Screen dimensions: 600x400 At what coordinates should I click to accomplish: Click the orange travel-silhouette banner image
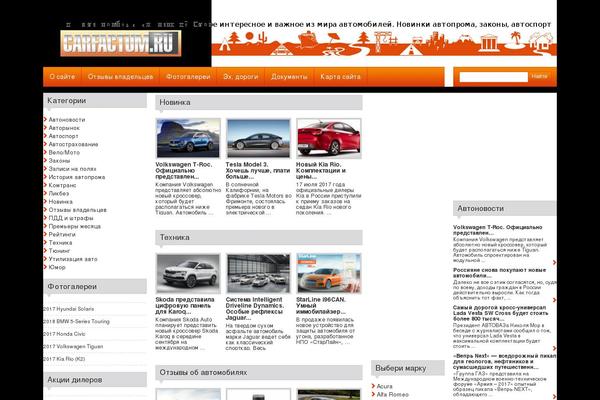click(x=384, y=44)
